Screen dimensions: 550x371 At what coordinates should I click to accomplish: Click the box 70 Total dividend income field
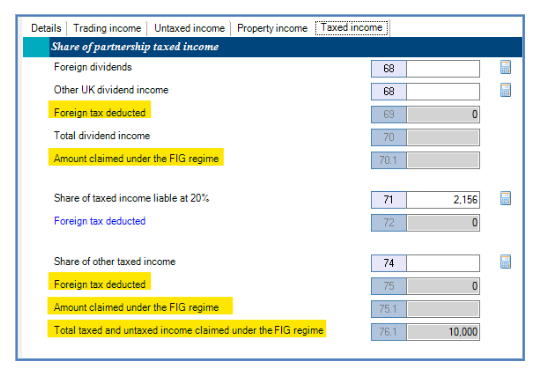tap(443, 137)
